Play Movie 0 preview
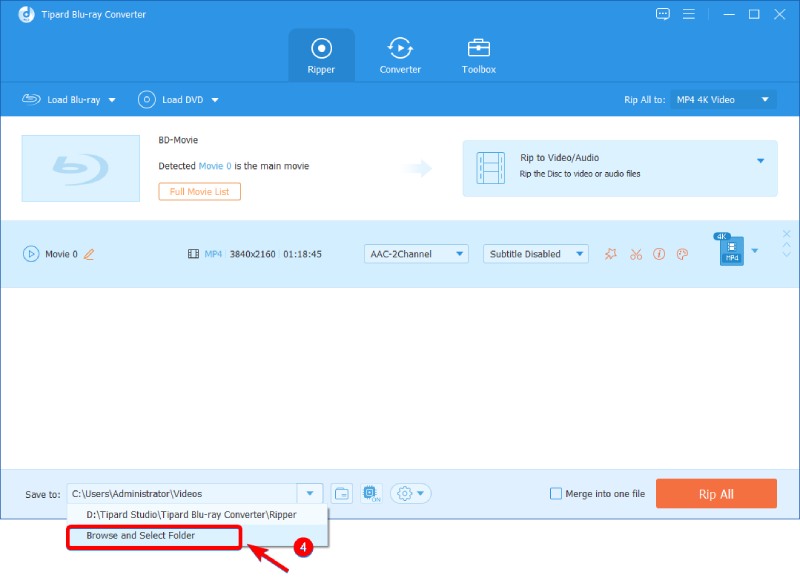This screenshot has height=581, width=800. pos(31,254)
